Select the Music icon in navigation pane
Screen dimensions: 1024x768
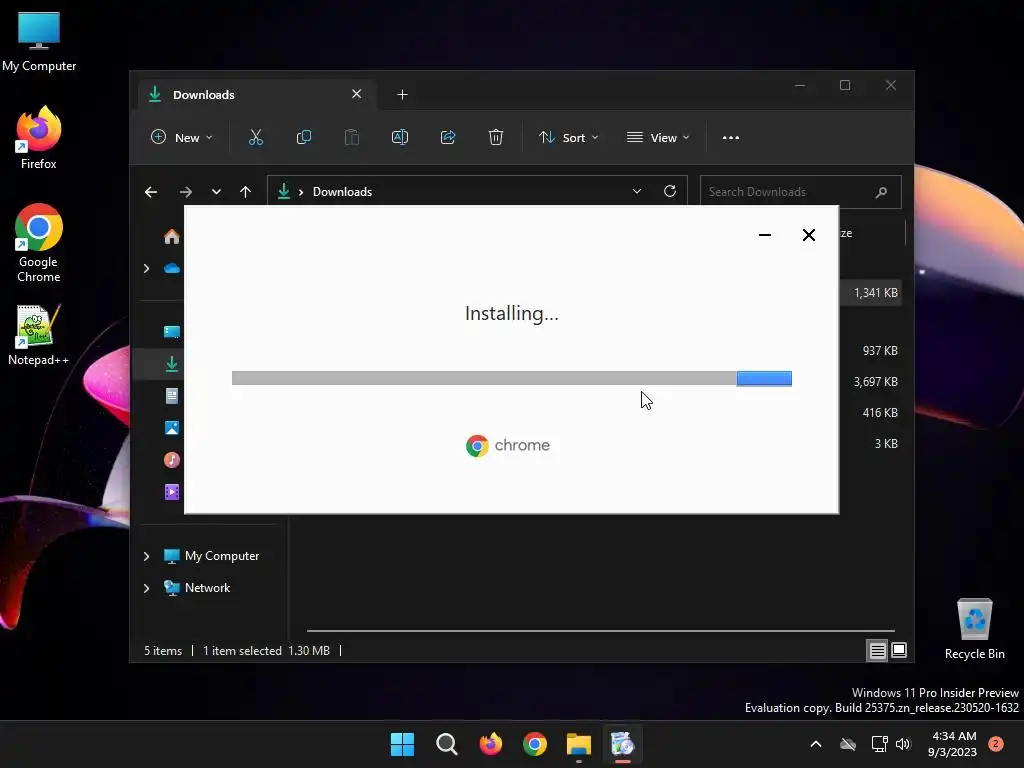[172, 460]
